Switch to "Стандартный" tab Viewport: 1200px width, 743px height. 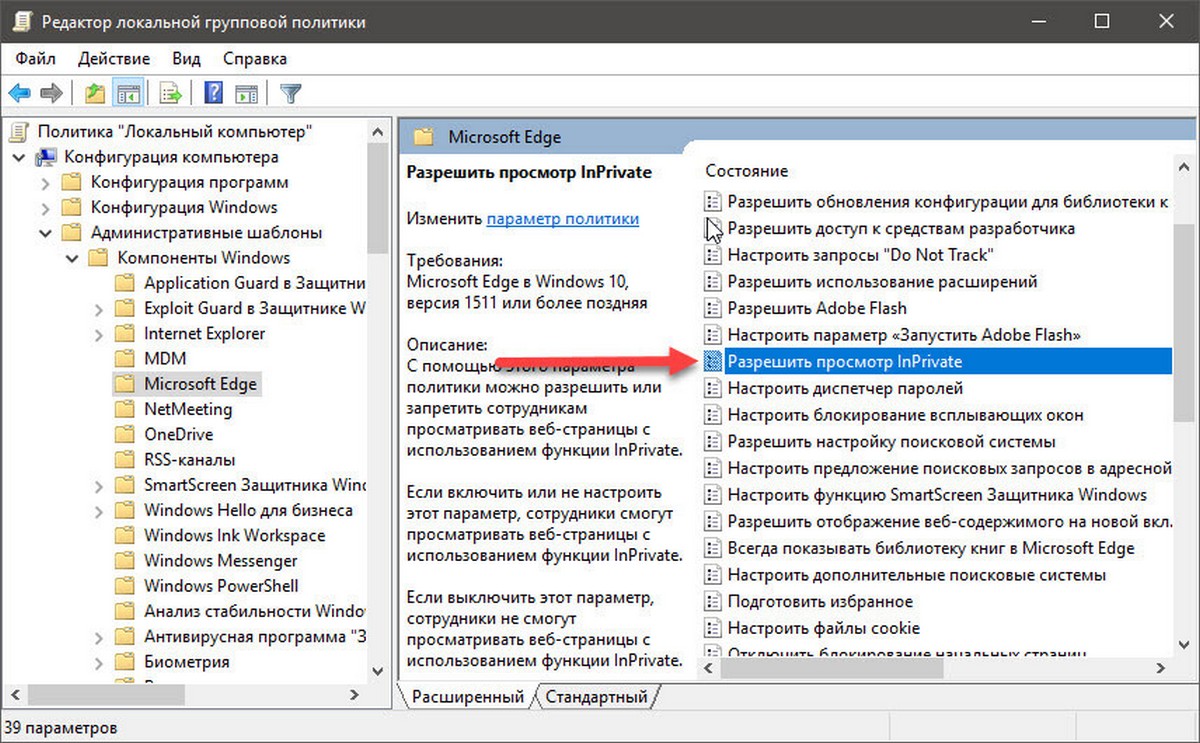point(596,696)
